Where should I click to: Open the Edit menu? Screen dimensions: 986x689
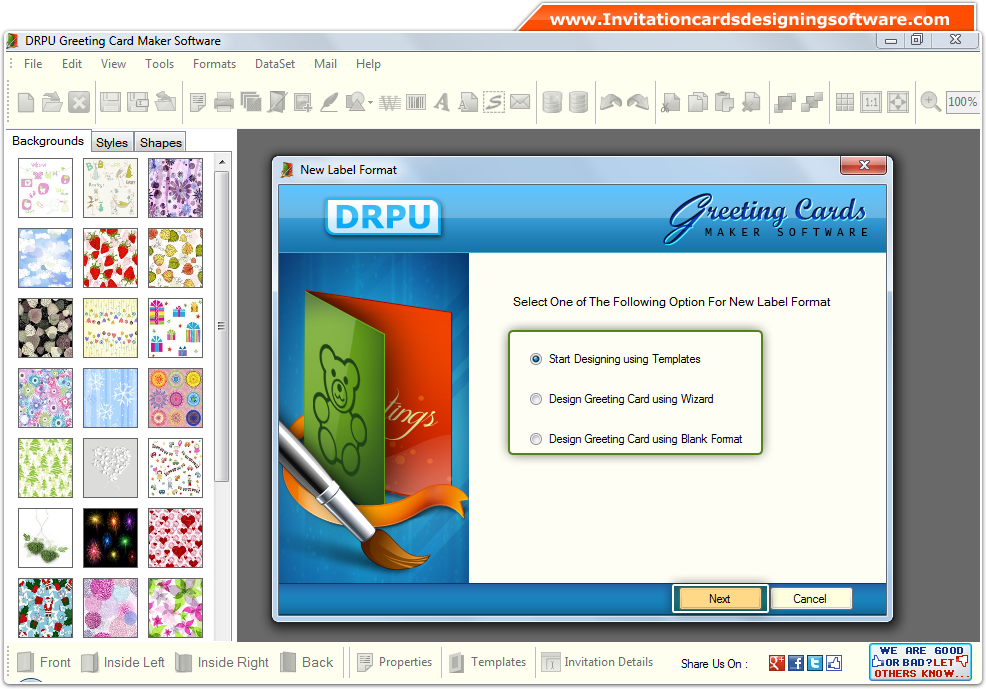tap(72, 64)
